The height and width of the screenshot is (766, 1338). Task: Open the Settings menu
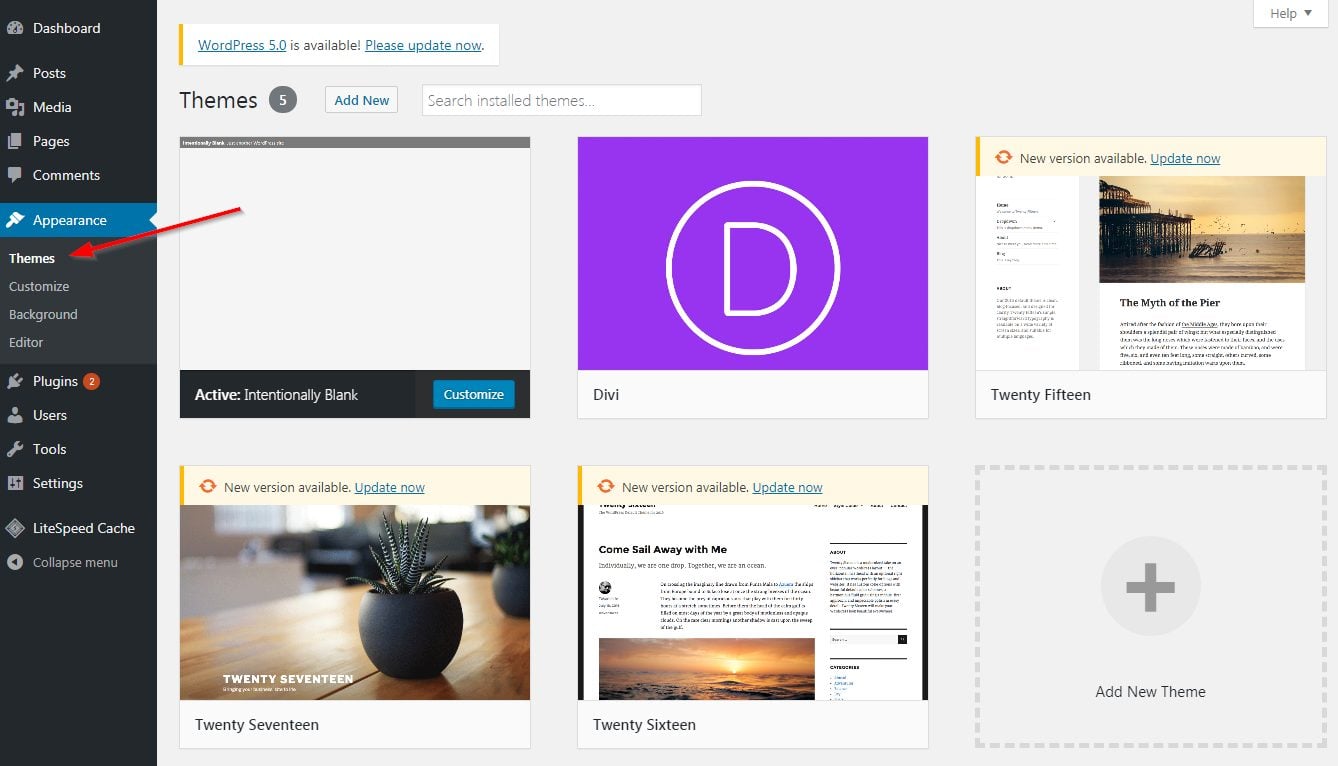78,483
